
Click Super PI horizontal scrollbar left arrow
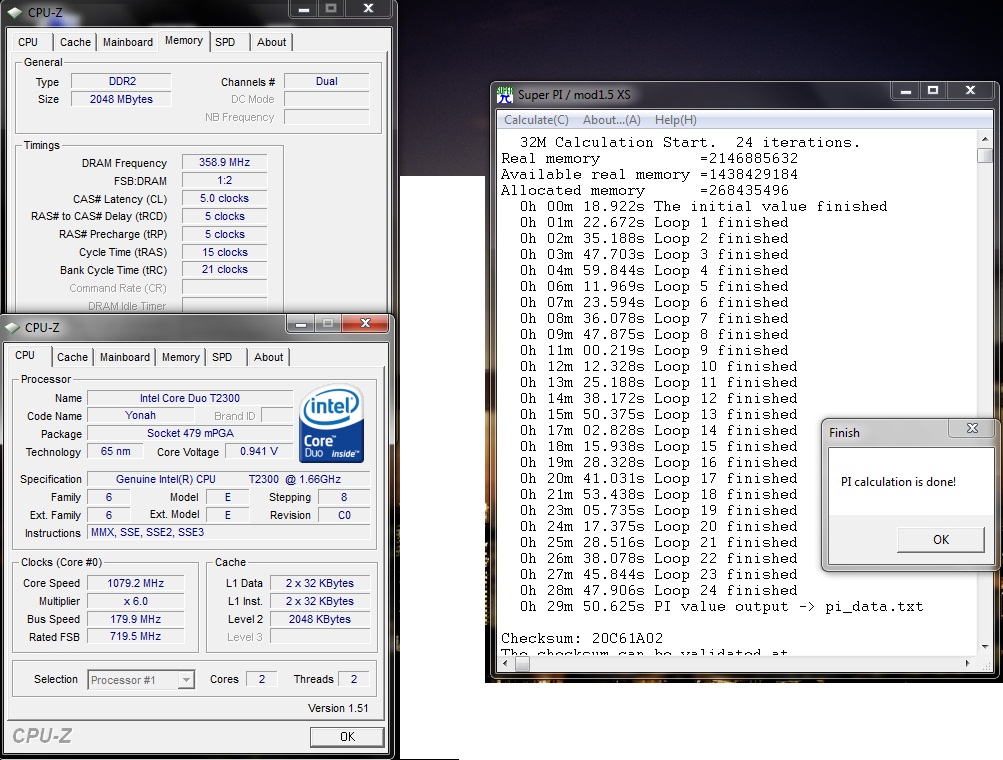[x=505, y=663]
